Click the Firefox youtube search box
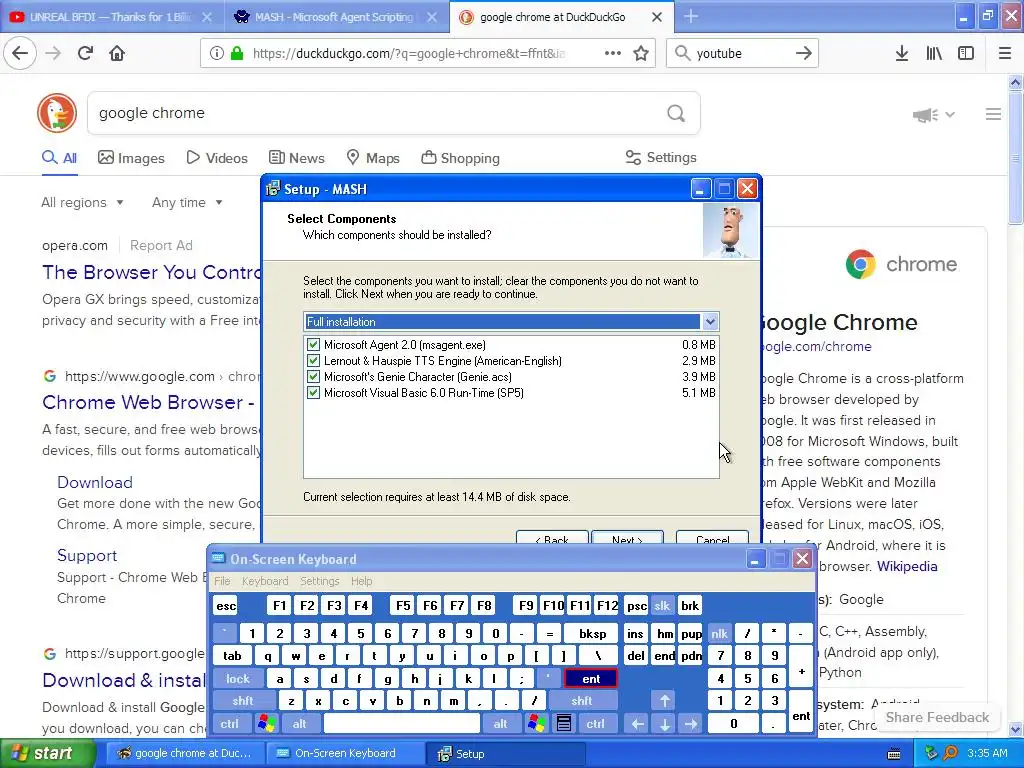 point(742,53)
